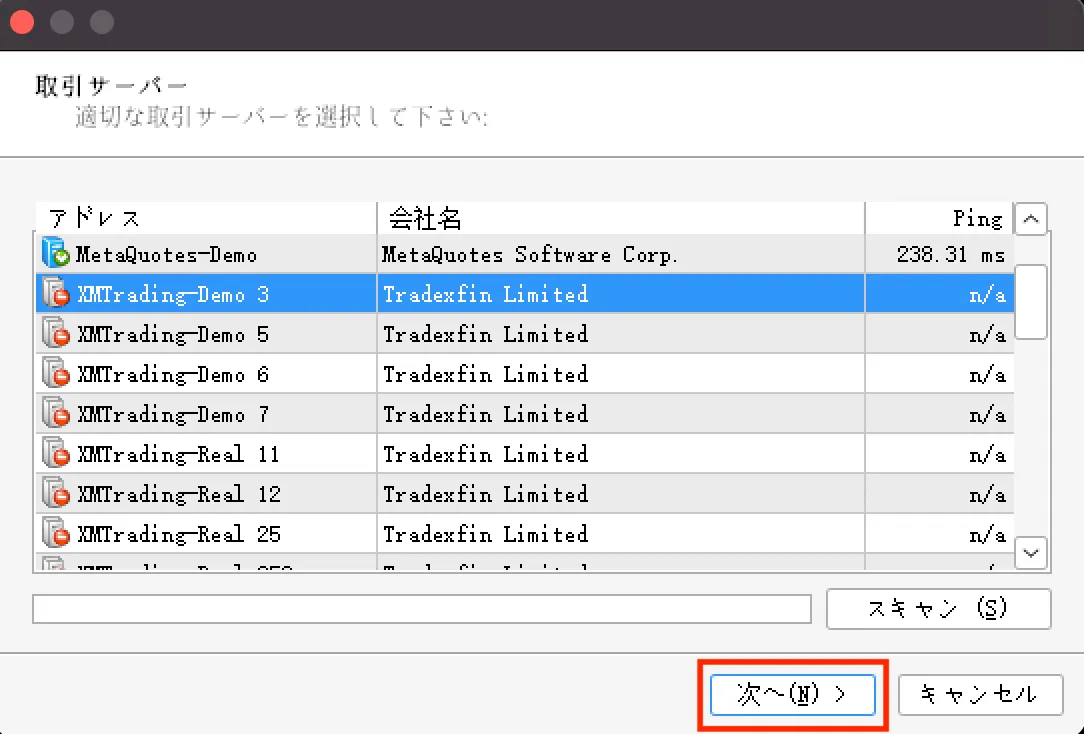
Task: Click Tradexfin Limited in XMTrading-Demo 6 row
Action: (x=485, y=375)
